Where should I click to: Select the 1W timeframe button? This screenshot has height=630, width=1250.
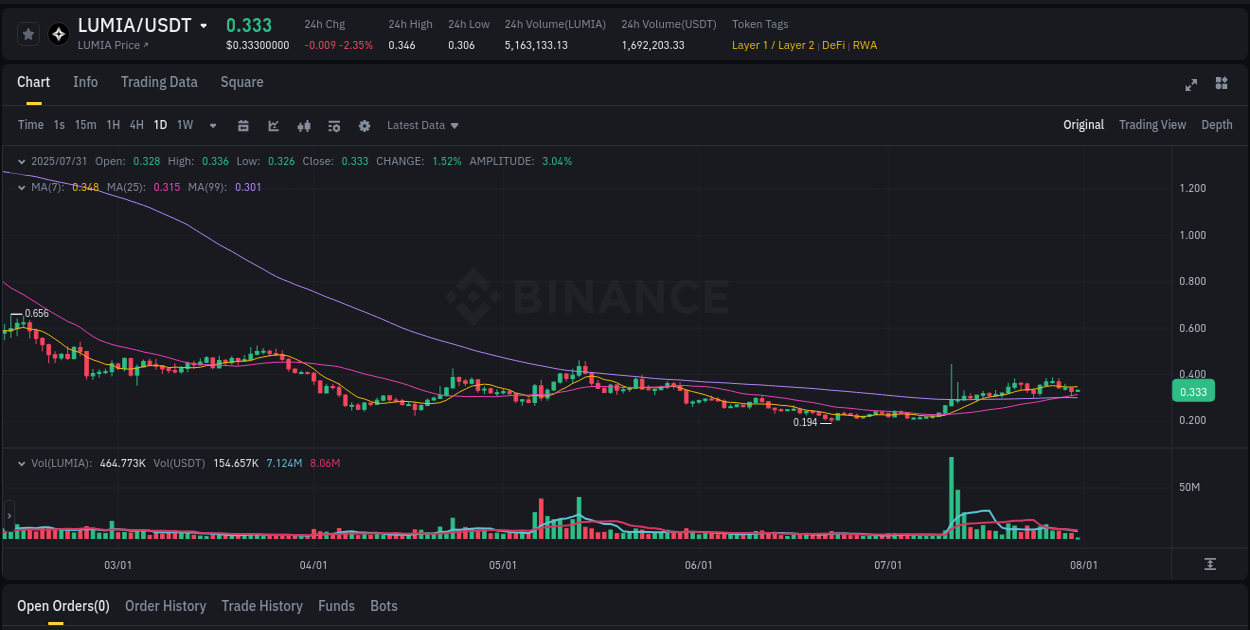tap(185, 125)
